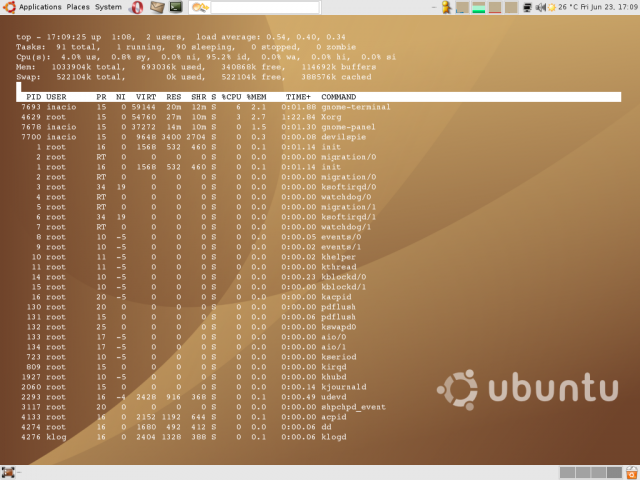The image size is (640, 480).
Task: Click inside the Deskbar search text field
Action: (x=264, y=7)
